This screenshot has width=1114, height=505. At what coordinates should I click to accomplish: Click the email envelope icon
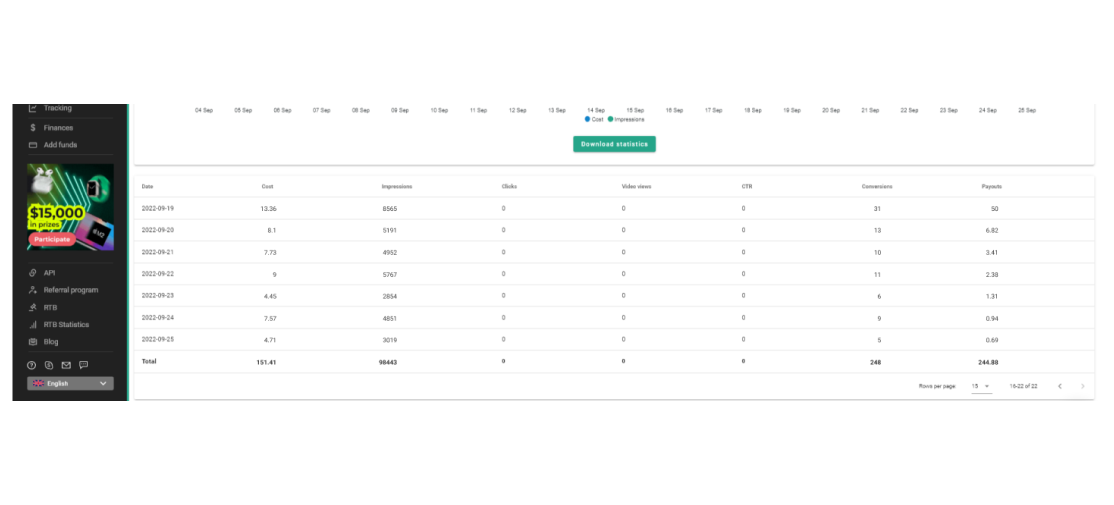(66, 365)
